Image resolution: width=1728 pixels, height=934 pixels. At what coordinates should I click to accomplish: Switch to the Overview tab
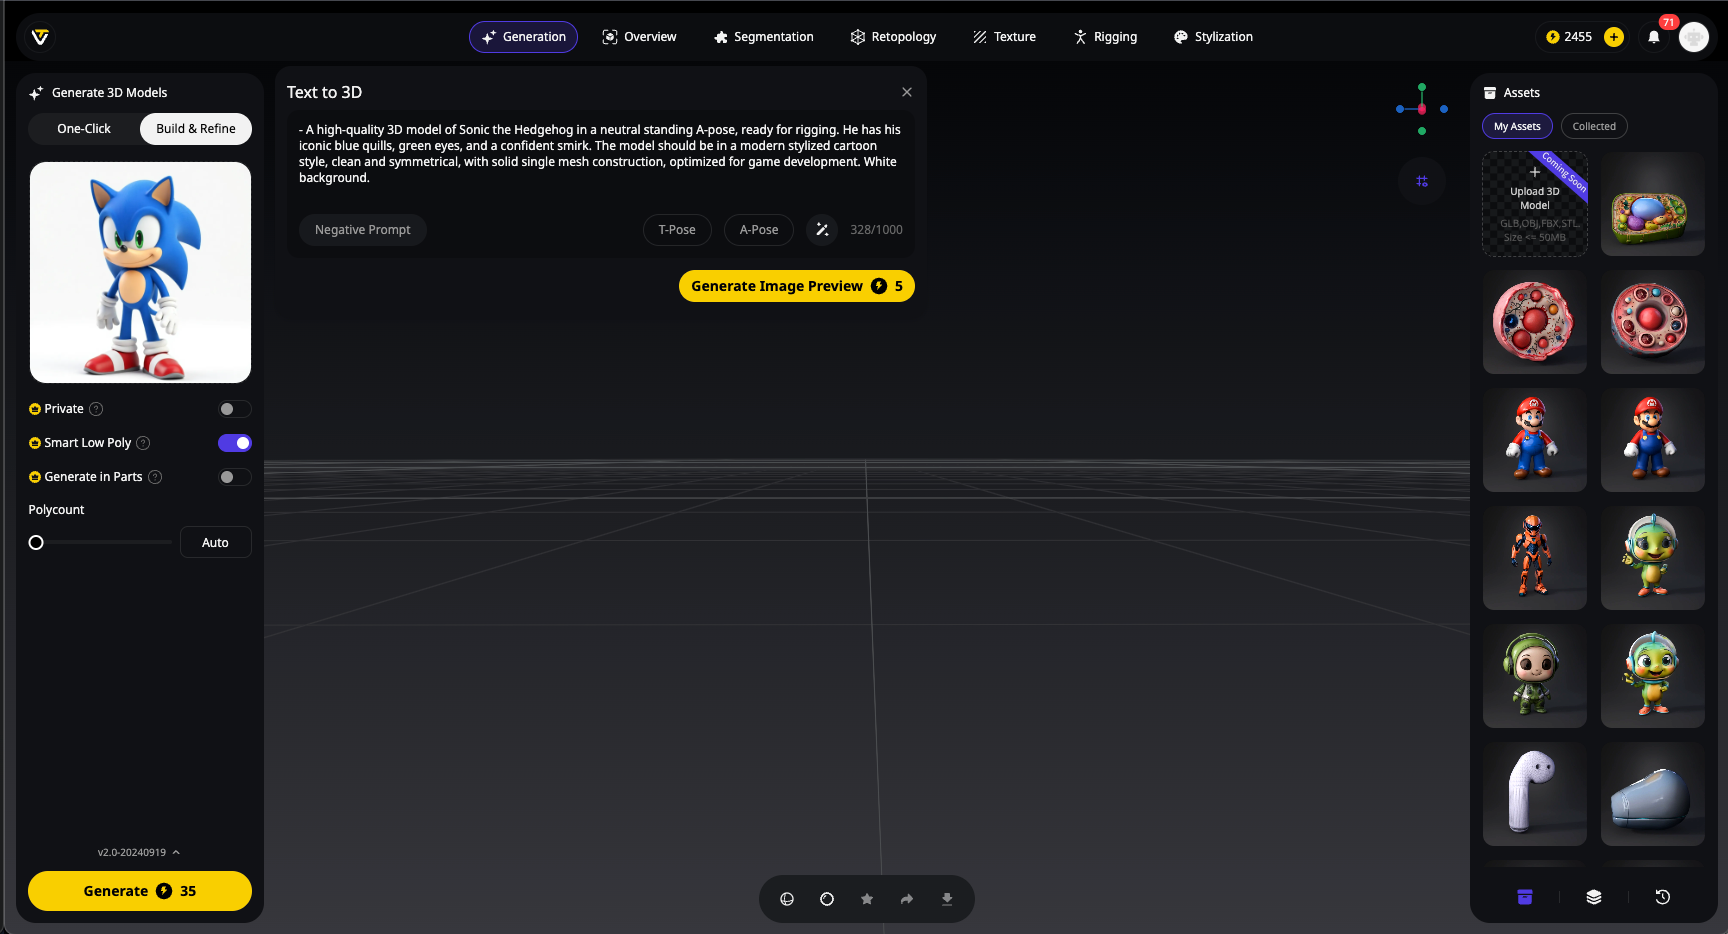click(x=639, y=37)
